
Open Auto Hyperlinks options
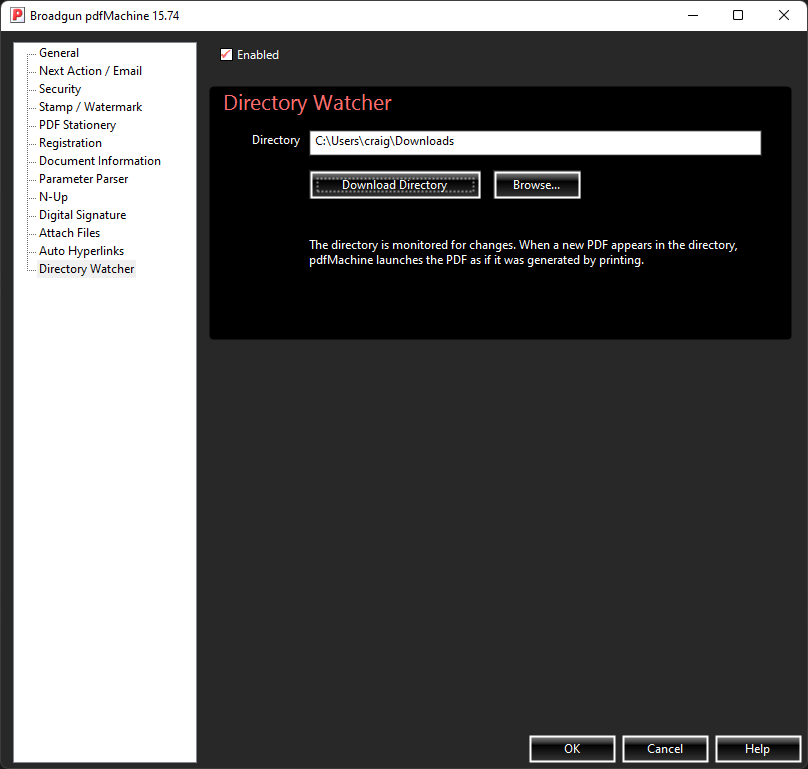[81, 251]
